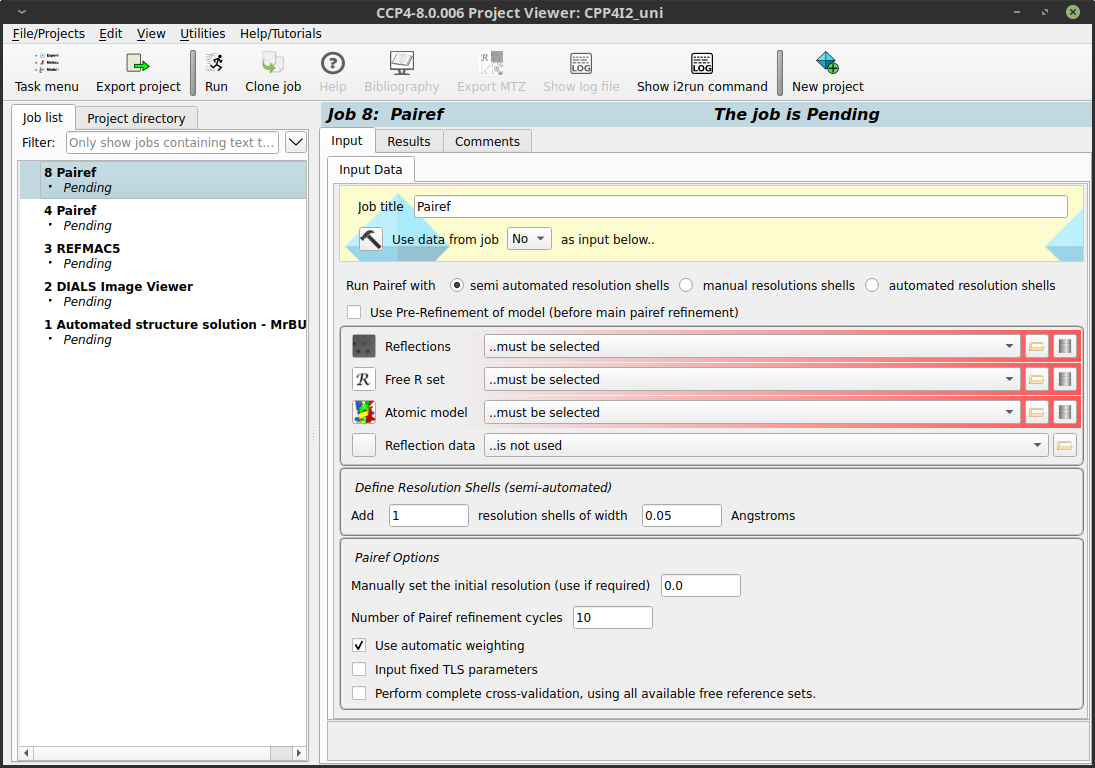The height and width of the screenshot is (768, 1095).
Task: Click Show i2run command icon
Action: click(702, 64)
